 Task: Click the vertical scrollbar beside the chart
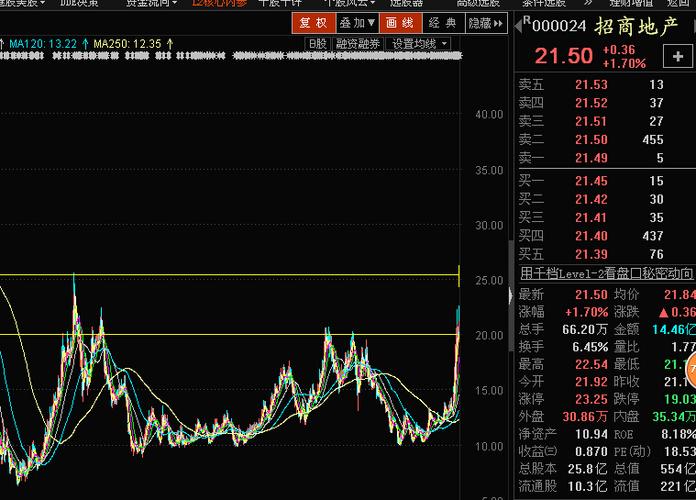point(511,270)
